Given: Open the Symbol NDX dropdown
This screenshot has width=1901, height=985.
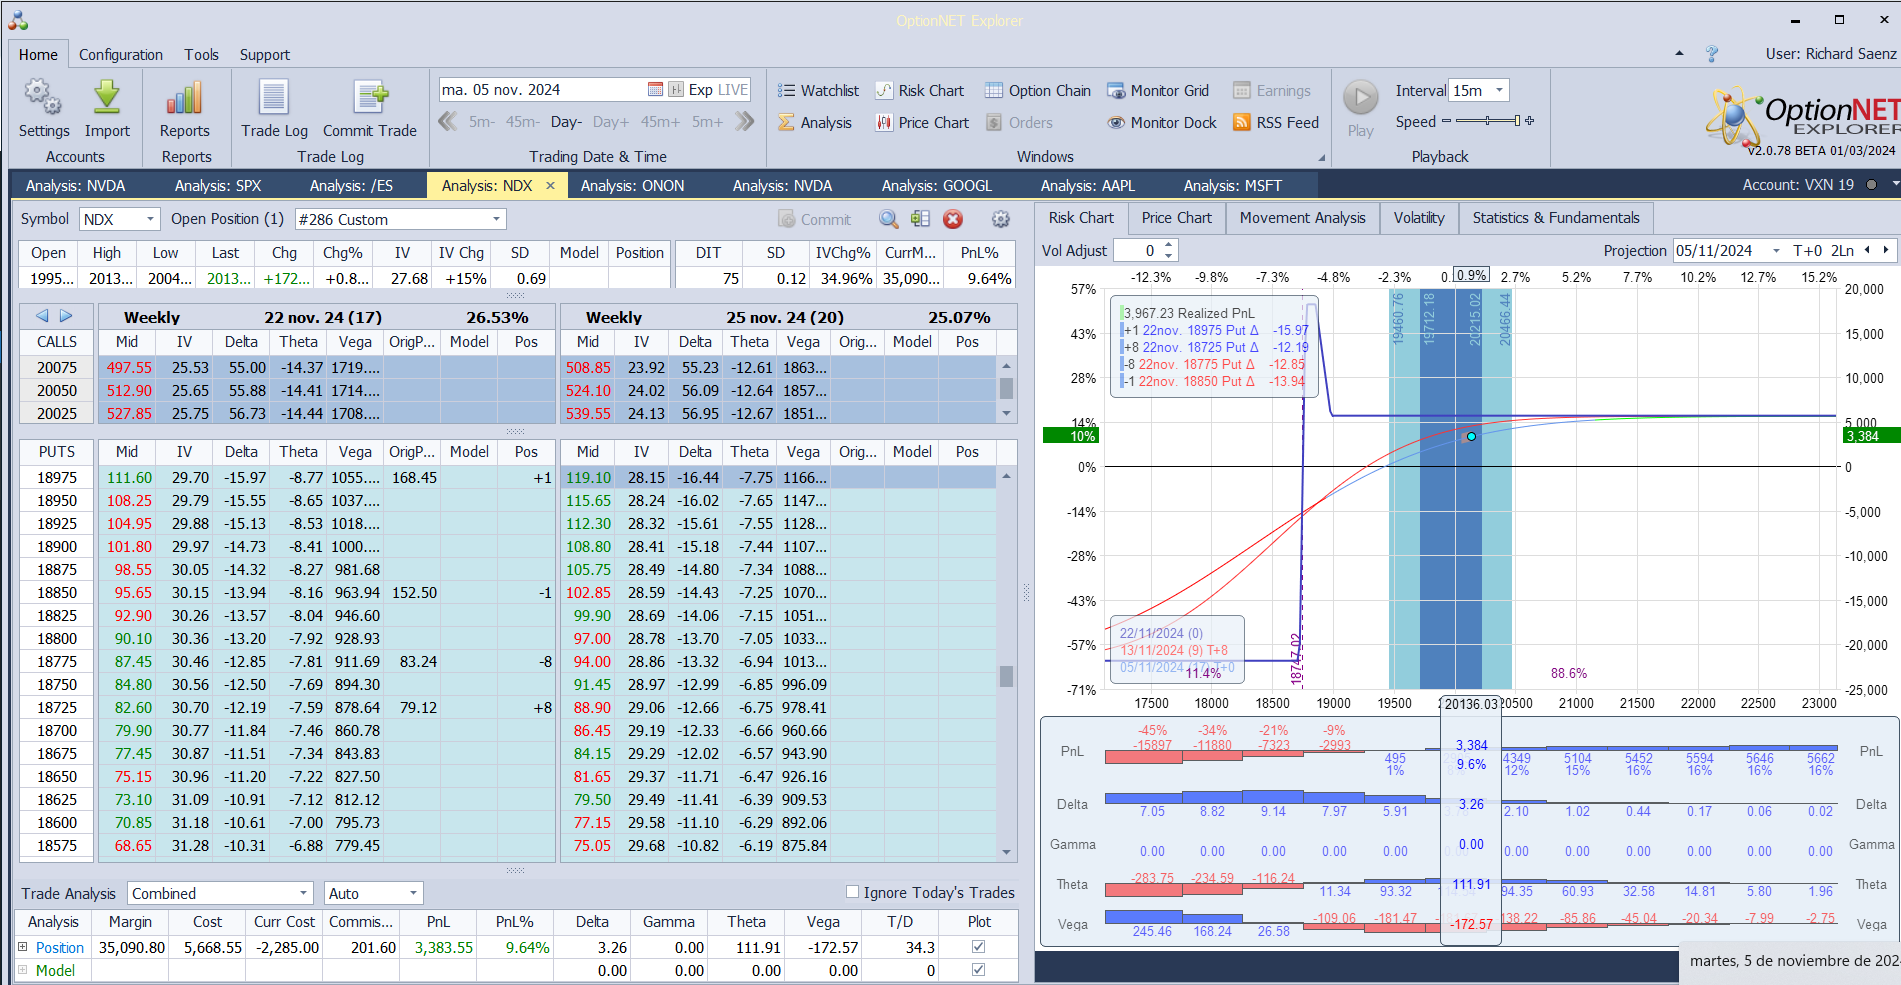Looking at the screenshot, I should click(x=150, y=219).
